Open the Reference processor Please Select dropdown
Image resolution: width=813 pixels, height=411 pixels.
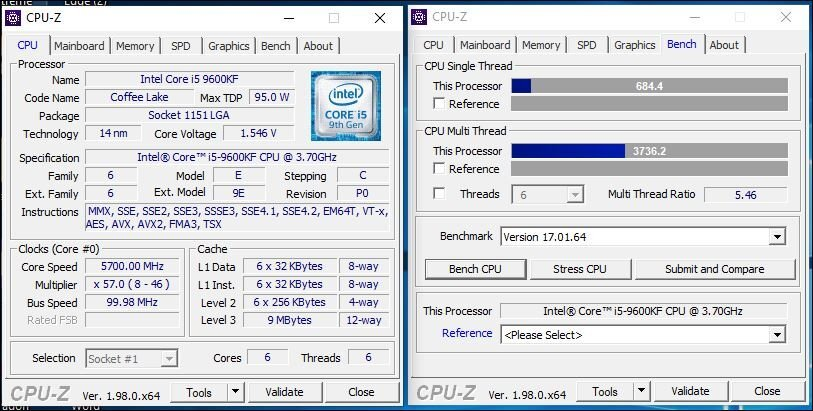[777, 335]
